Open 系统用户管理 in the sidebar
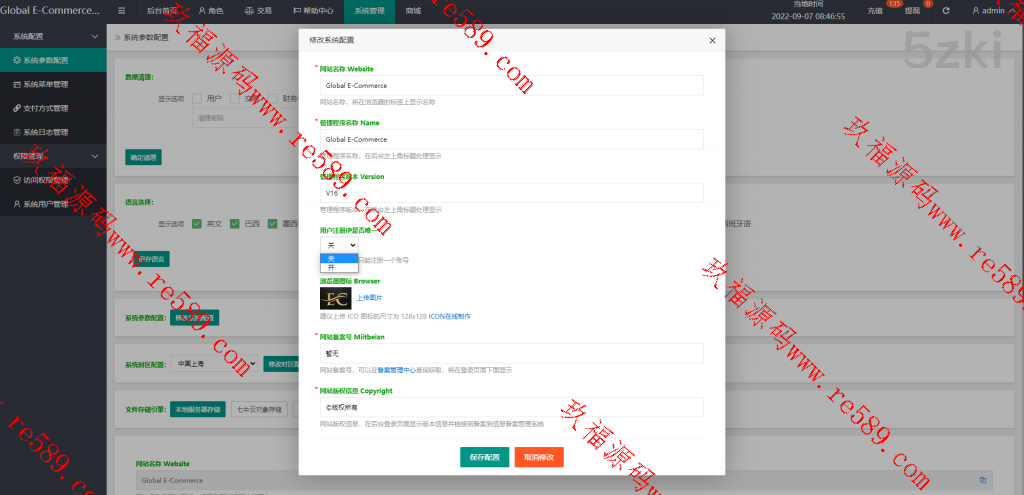 click(53, 204)
